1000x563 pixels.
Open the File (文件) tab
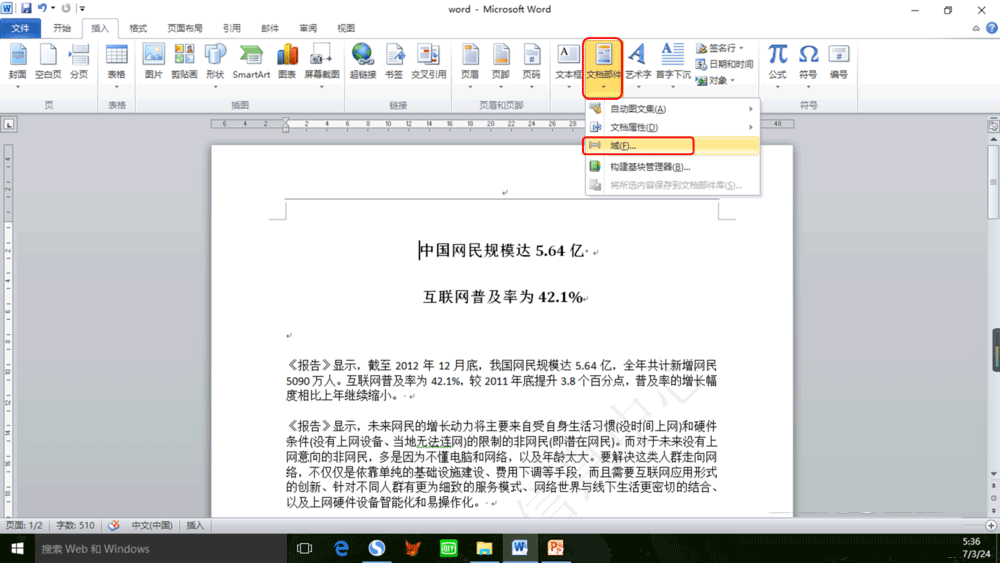point(20,28)
